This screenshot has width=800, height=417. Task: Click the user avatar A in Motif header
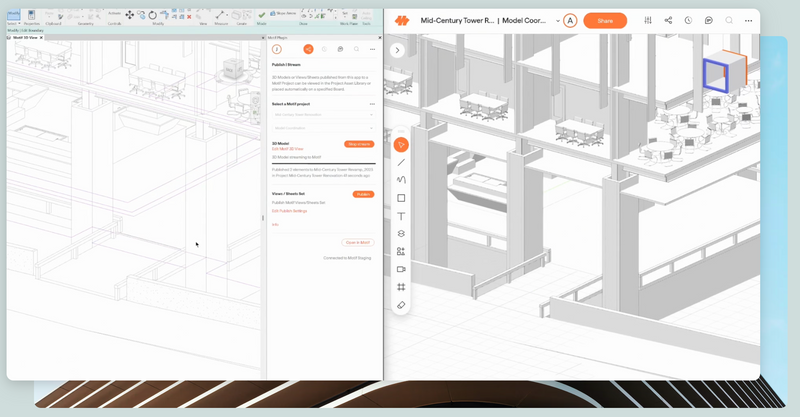(570, 20)
